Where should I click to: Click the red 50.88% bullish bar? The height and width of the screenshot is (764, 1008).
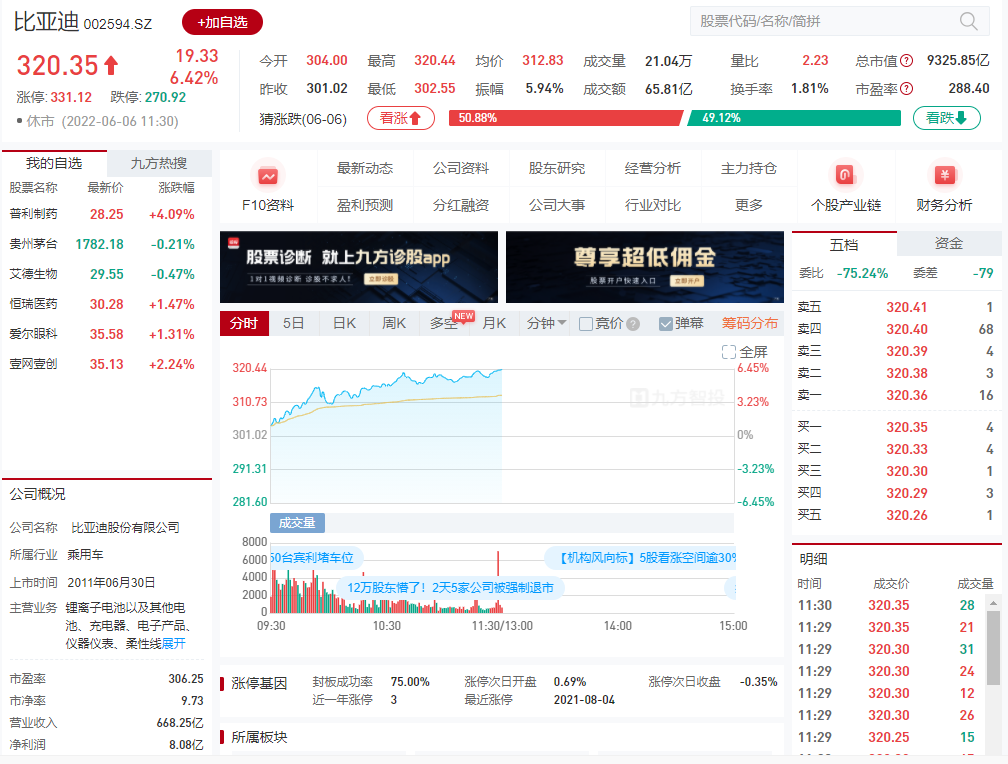[x=566, y=118]
